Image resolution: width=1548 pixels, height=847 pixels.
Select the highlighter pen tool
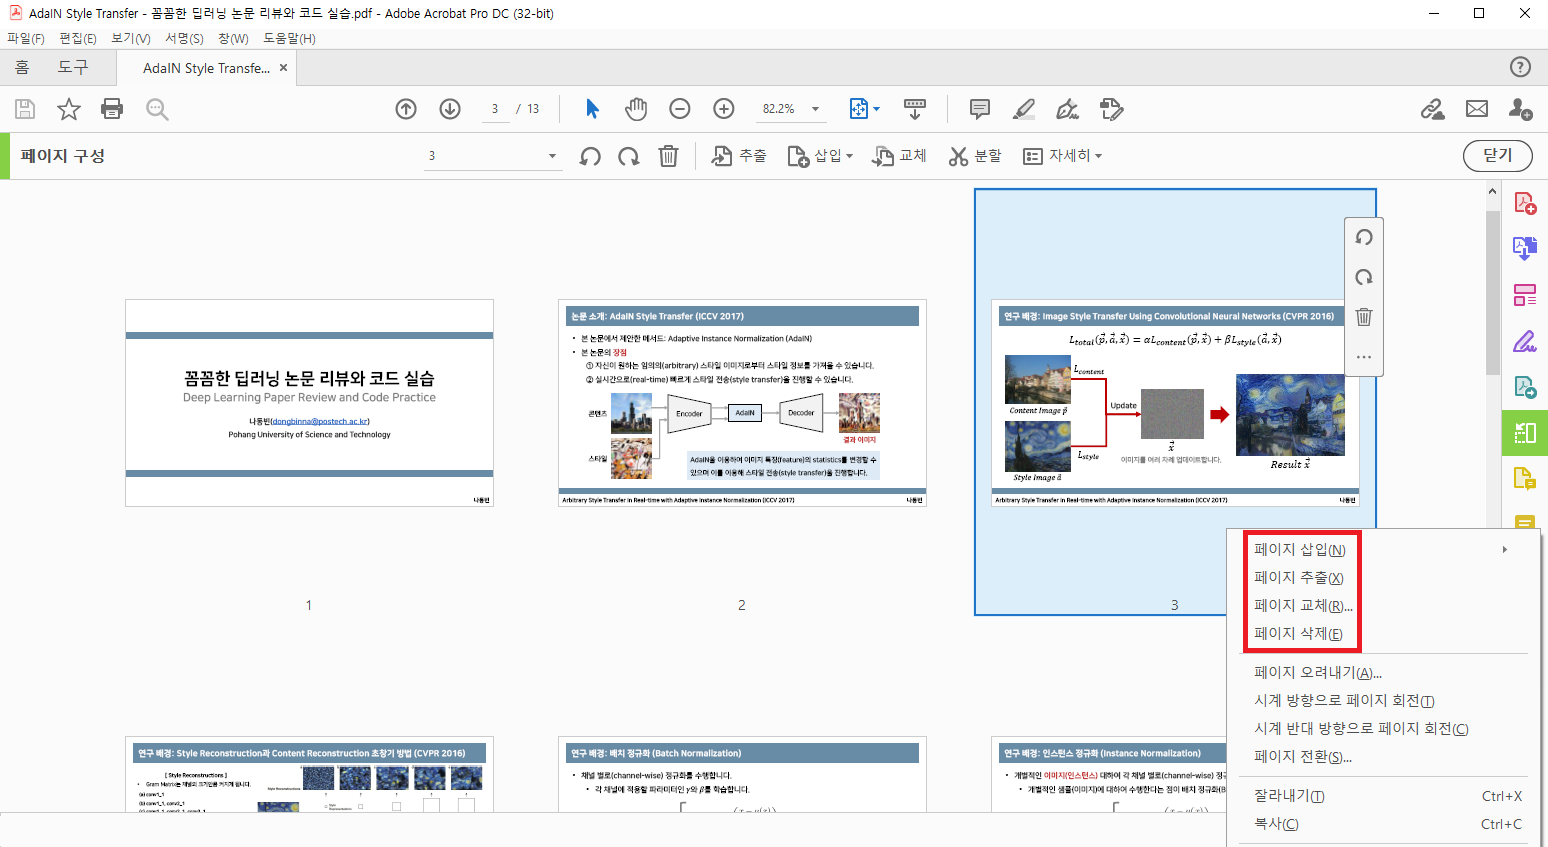pos(1024,109)
